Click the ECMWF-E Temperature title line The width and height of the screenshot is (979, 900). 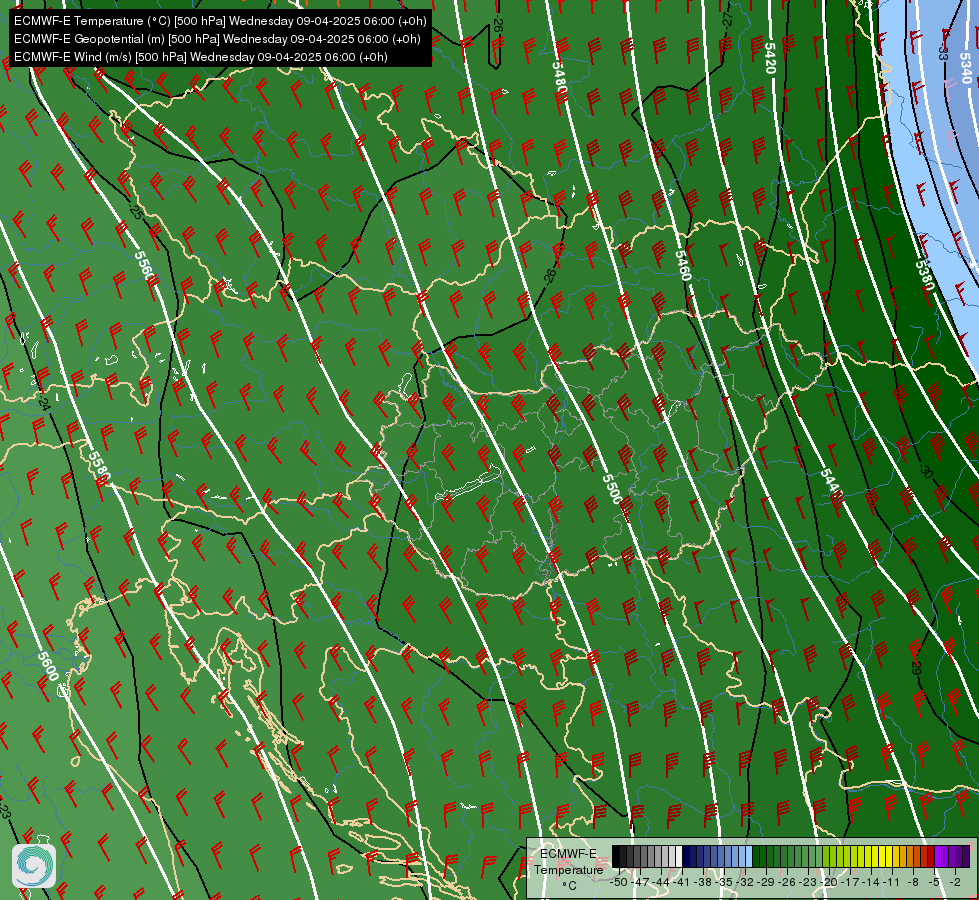tap(220, 21)
